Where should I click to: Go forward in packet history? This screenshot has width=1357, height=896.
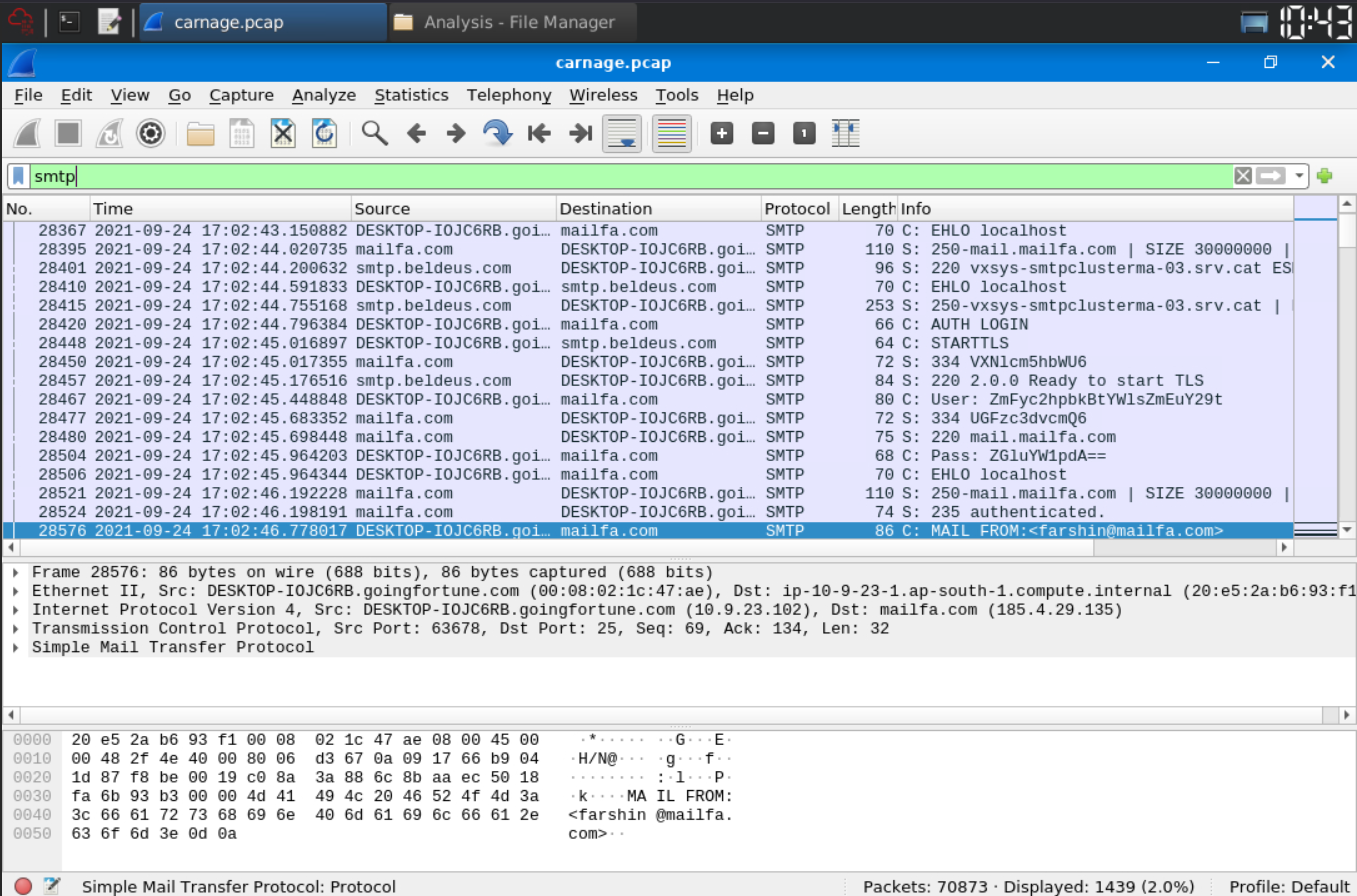click(x=456, y=133)
